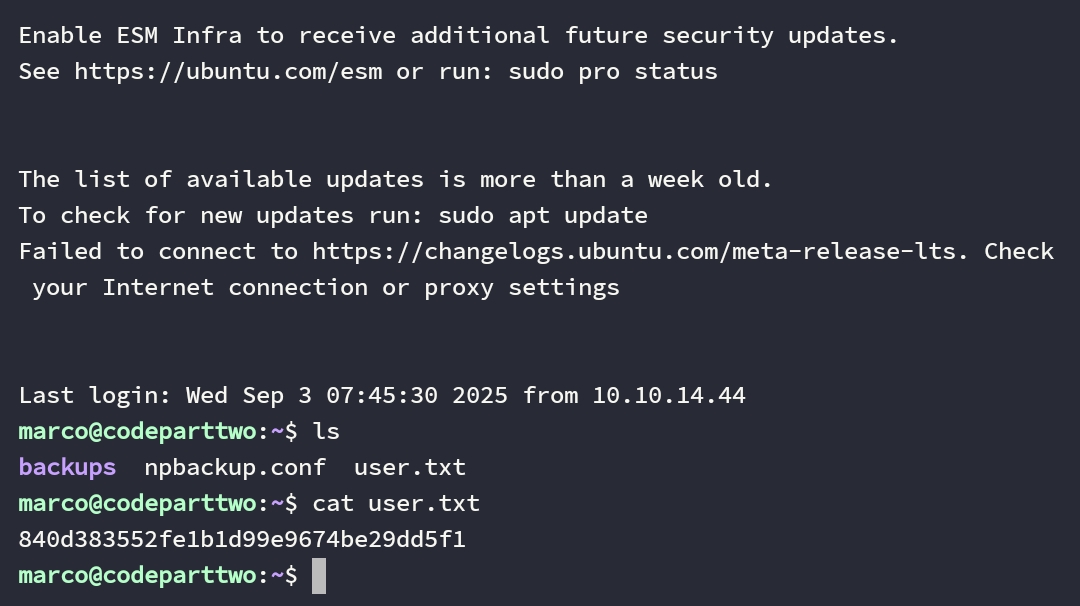1080x606 pixels.
Task: Click the 10.10.14.44 IP address
Action: (668, 396)
